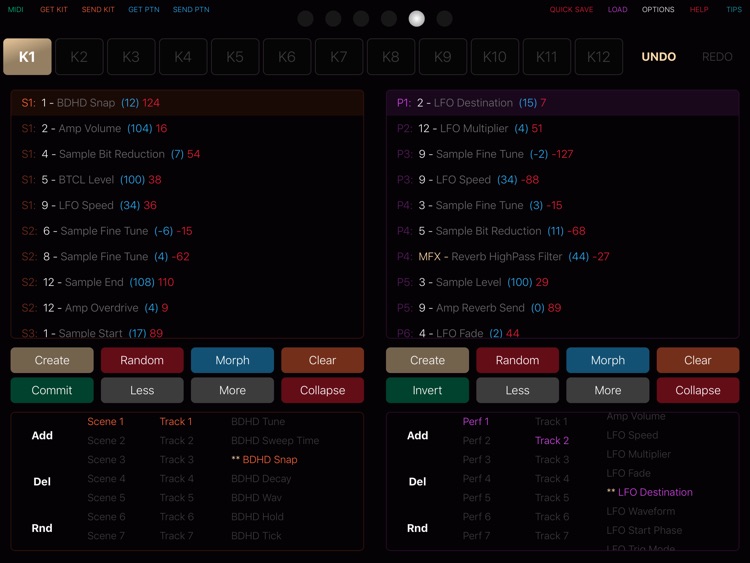Click Create in scenes panel

click(52, 360)
